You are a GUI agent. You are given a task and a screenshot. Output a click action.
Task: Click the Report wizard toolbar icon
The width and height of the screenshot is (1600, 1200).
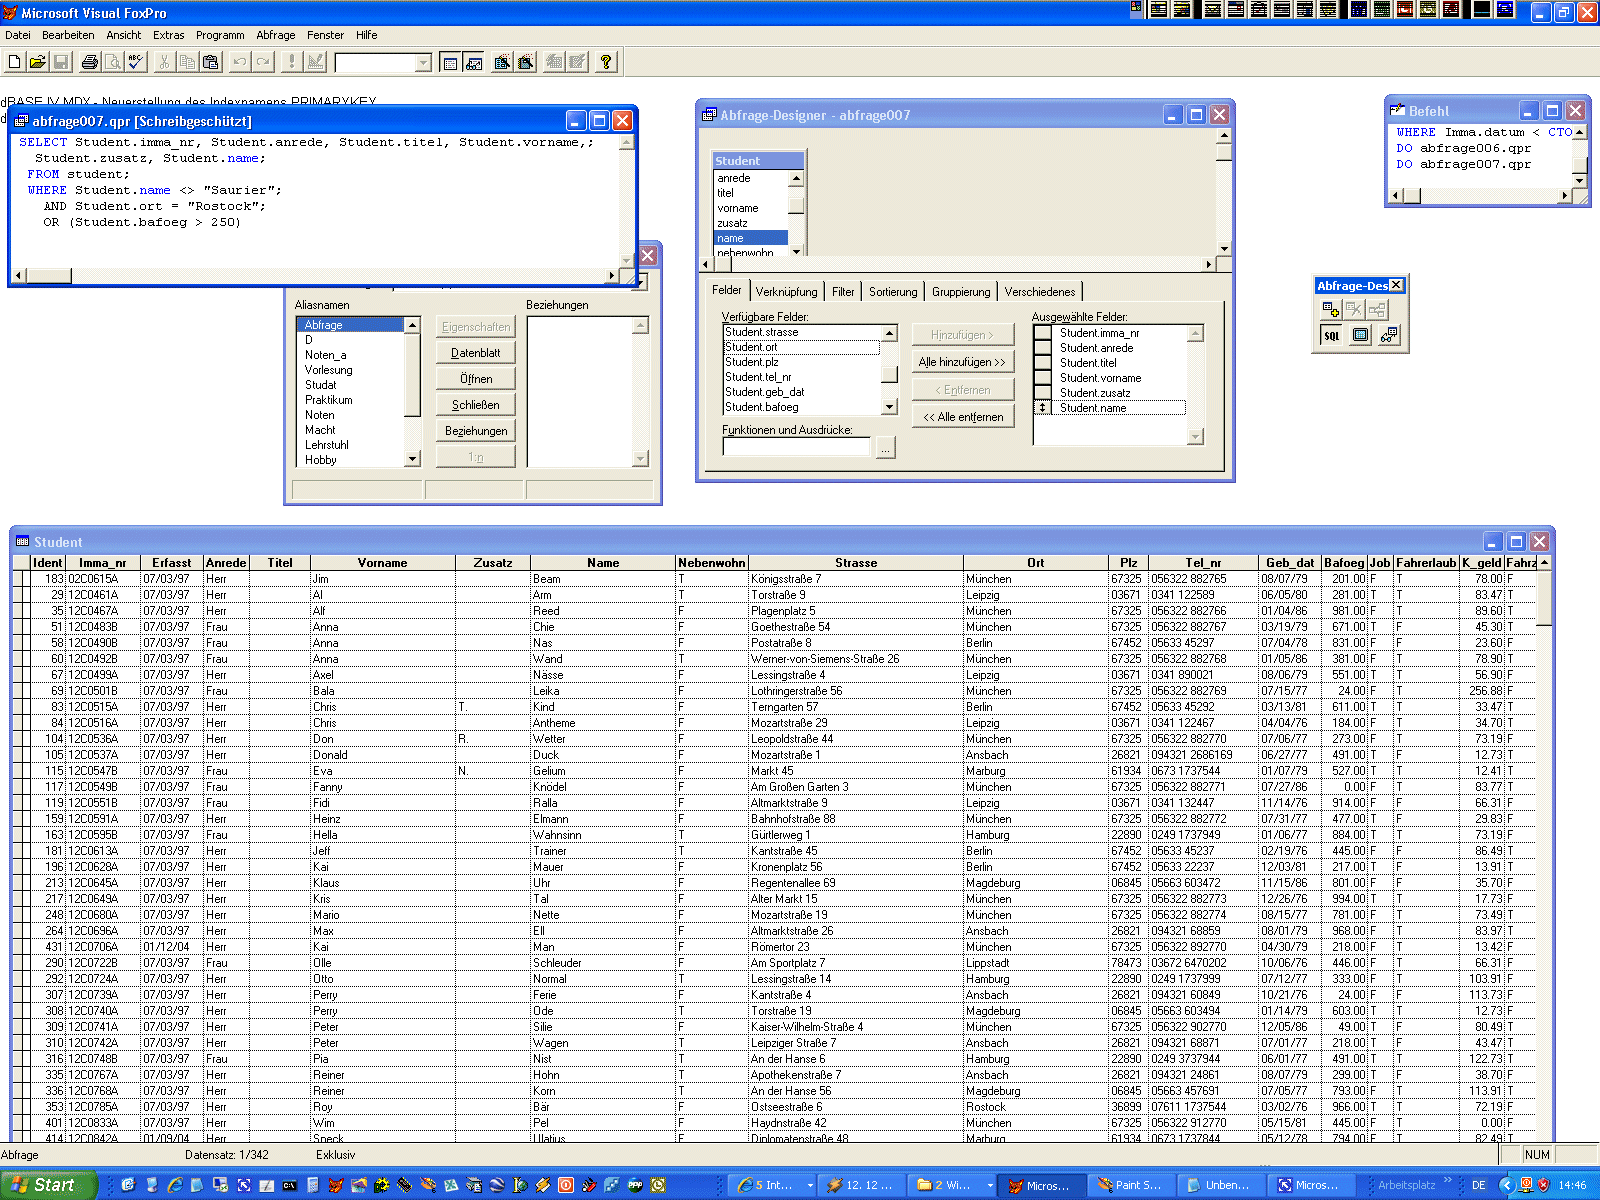[x=525, y=62]
